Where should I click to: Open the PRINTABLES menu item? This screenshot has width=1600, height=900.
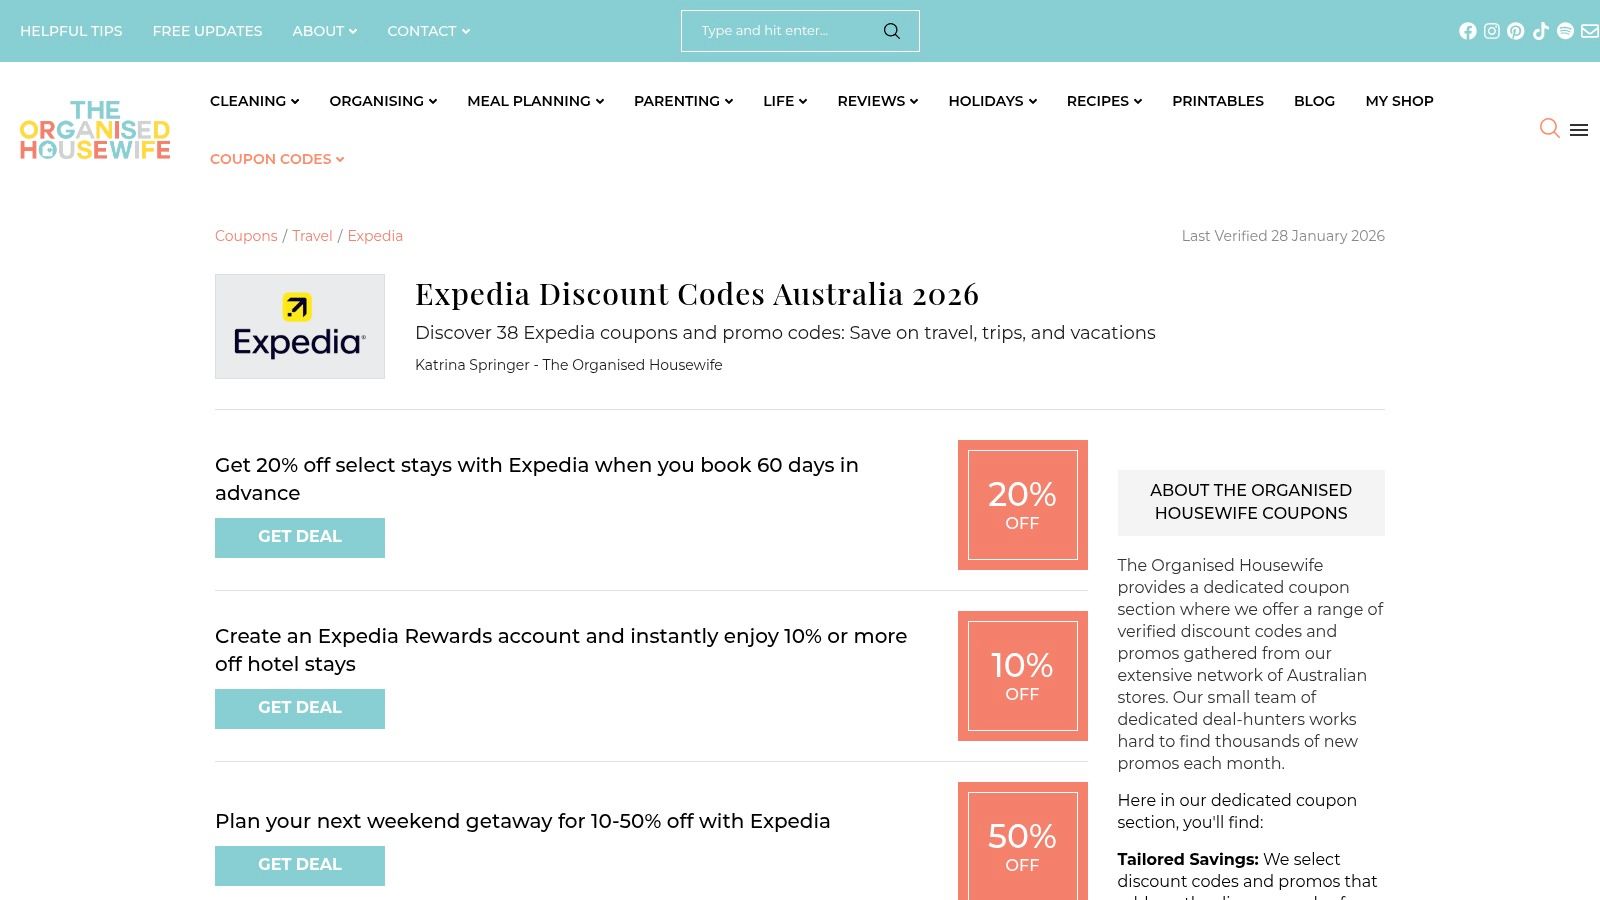tap(1217, 101)
